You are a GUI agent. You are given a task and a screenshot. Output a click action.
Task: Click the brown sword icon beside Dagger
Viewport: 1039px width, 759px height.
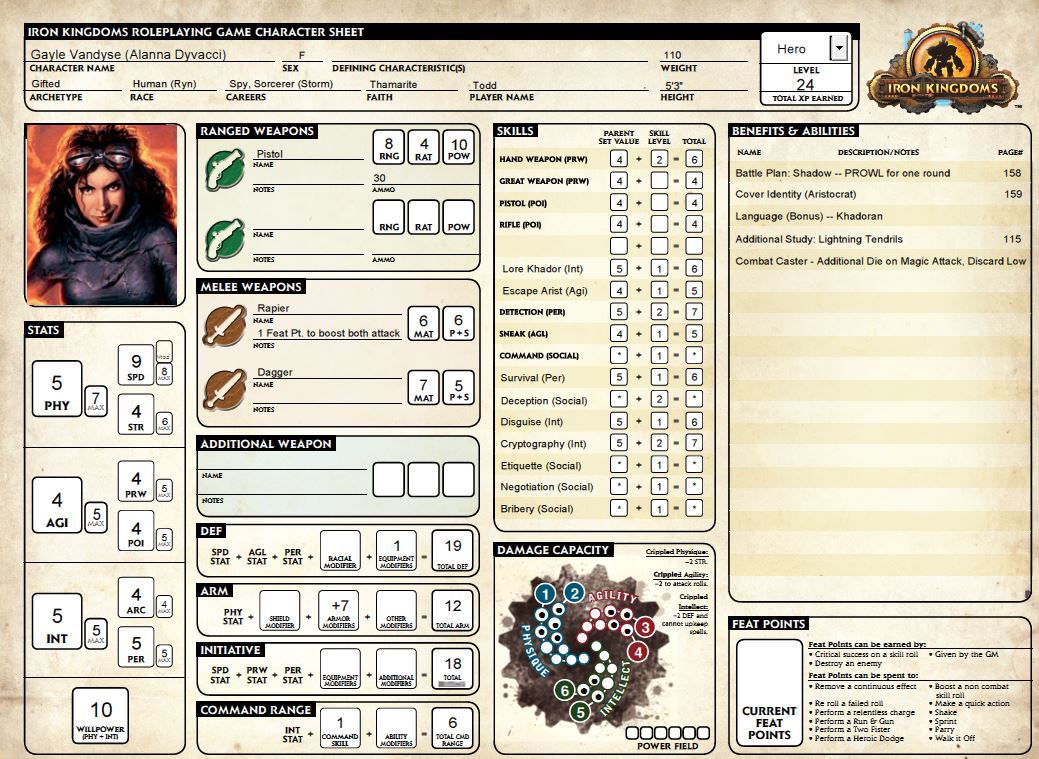click(x=225, y=390)
